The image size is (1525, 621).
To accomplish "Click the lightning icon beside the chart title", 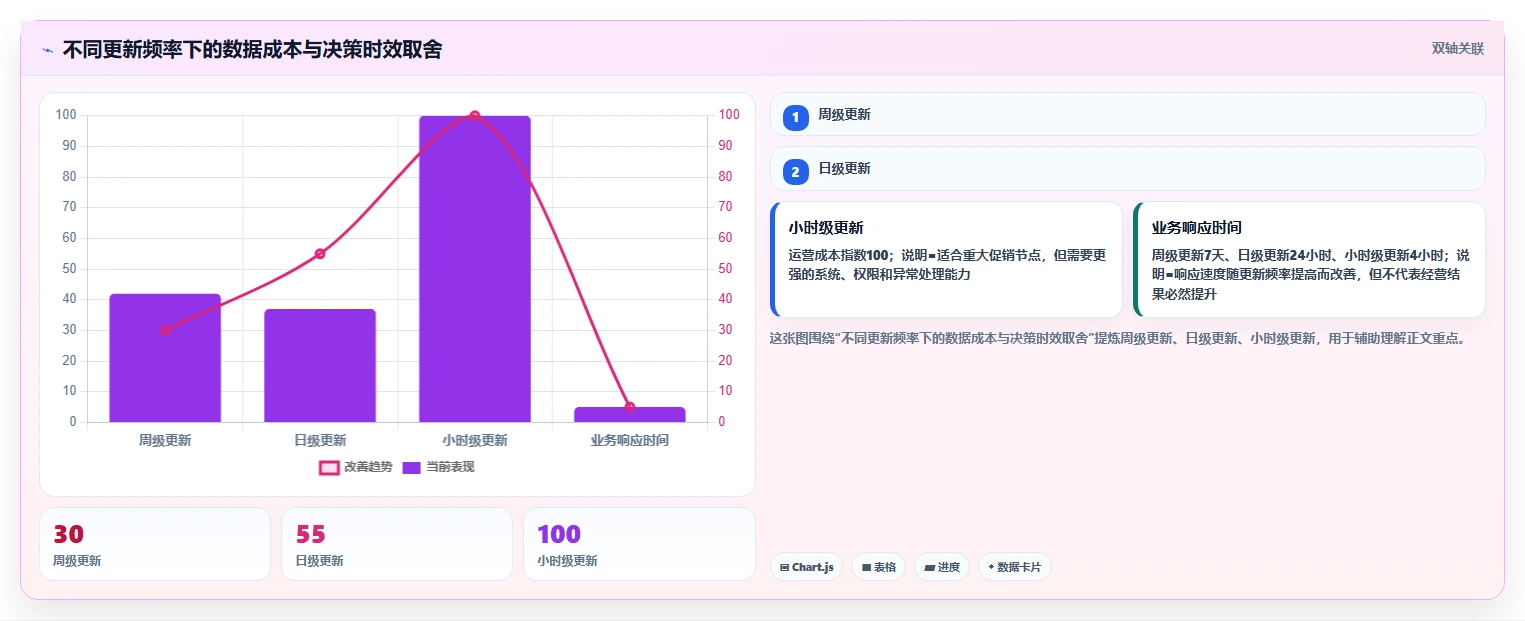I will [47, 50].
